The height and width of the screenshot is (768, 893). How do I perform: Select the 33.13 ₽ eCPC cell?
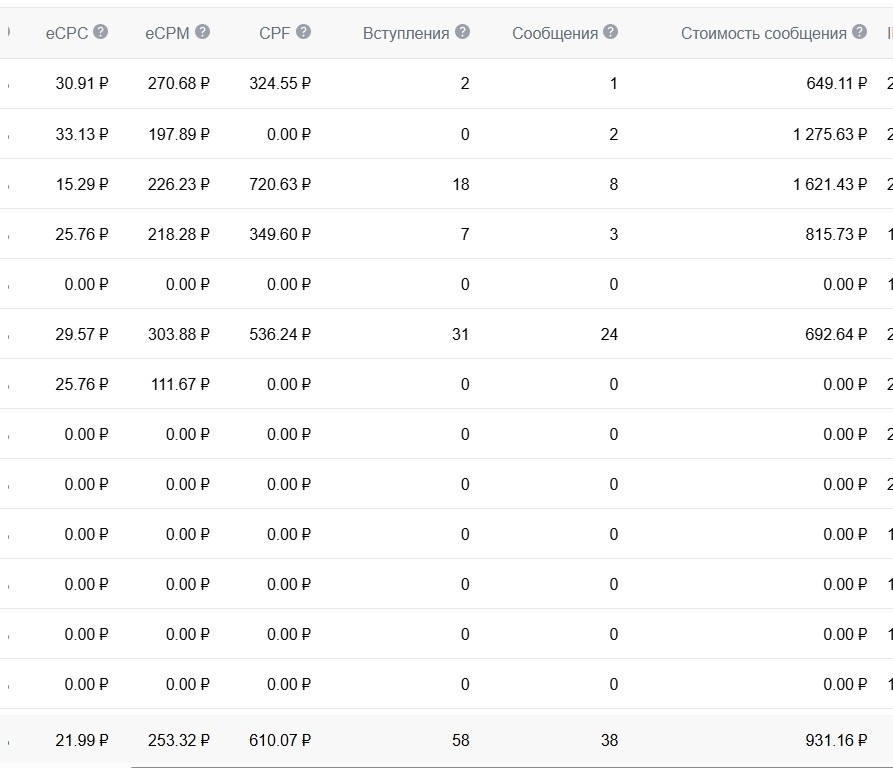[x=82, y=134]
